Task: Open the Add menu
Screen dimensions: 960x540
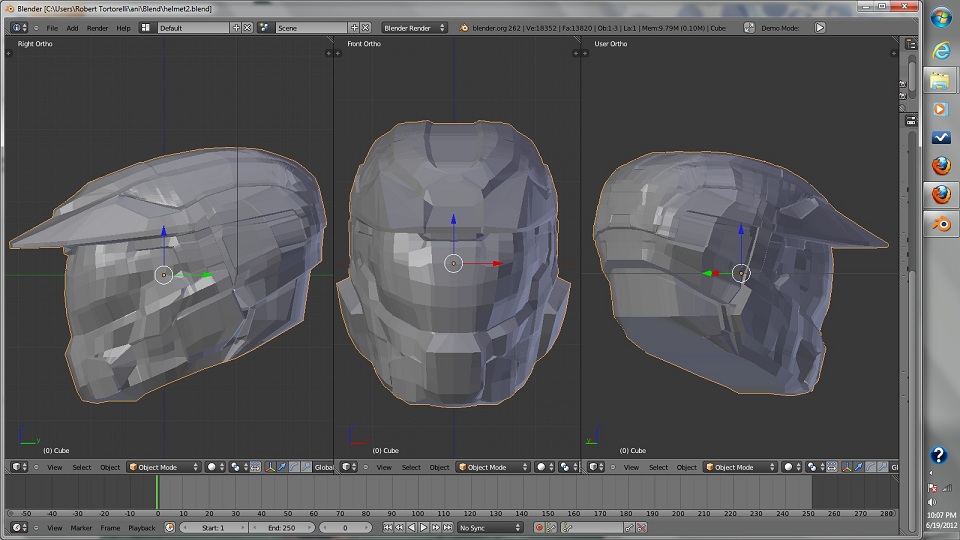Action: 72,28
